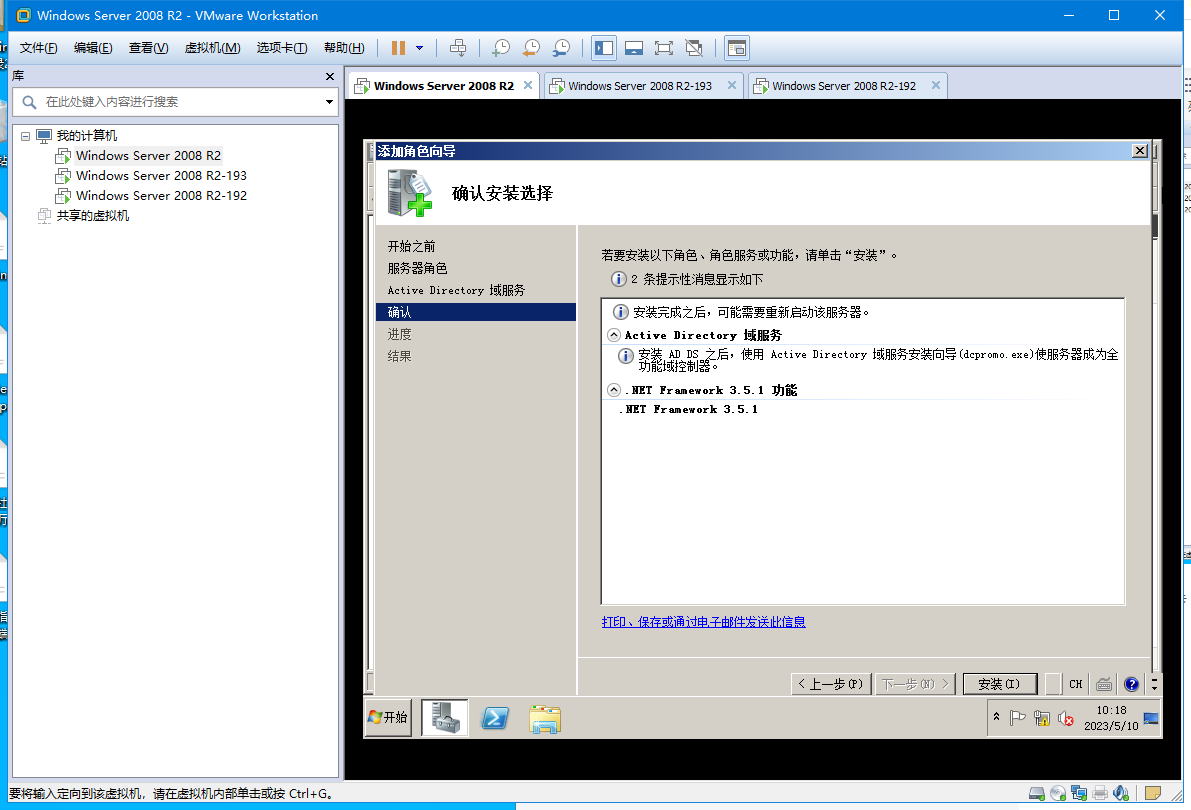Open the guest 开始 start menu

[x=388, y=717]
